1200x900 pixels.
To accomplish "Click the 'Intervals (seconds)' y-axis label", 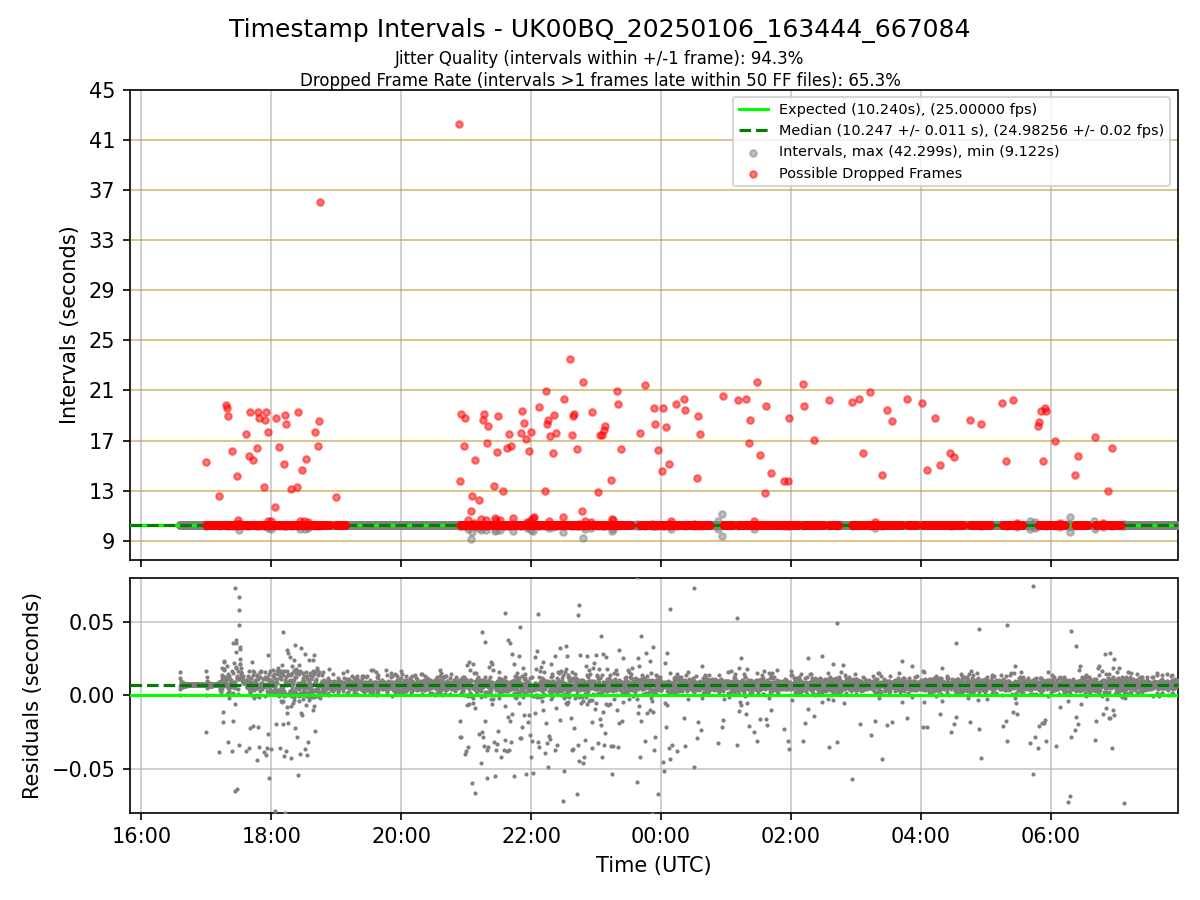I will tap(68, 325).
